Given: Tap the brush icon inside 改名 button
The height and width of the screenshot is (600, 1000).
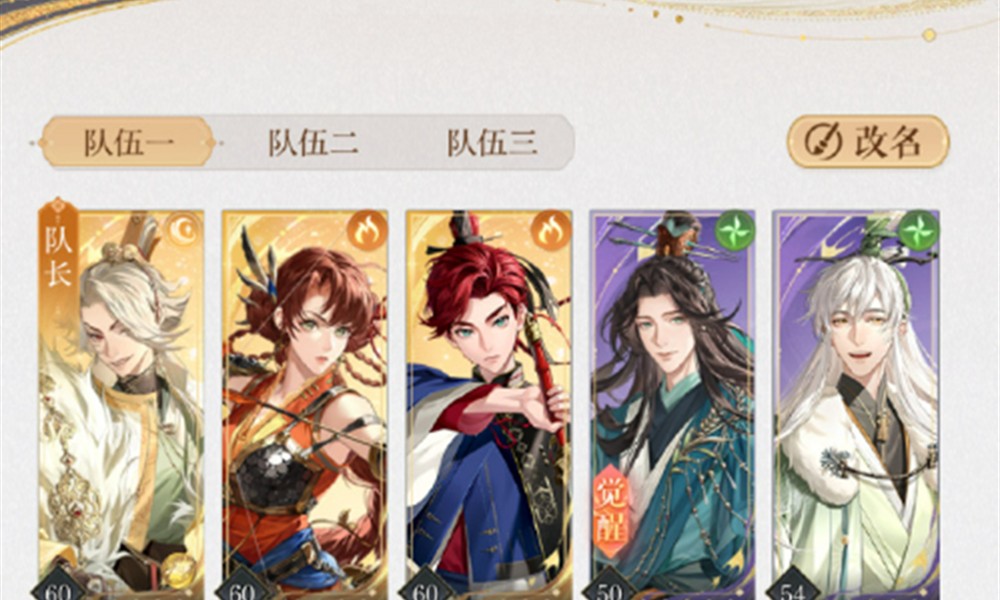Looking at the screenshot, I should [x=823, y=141].
